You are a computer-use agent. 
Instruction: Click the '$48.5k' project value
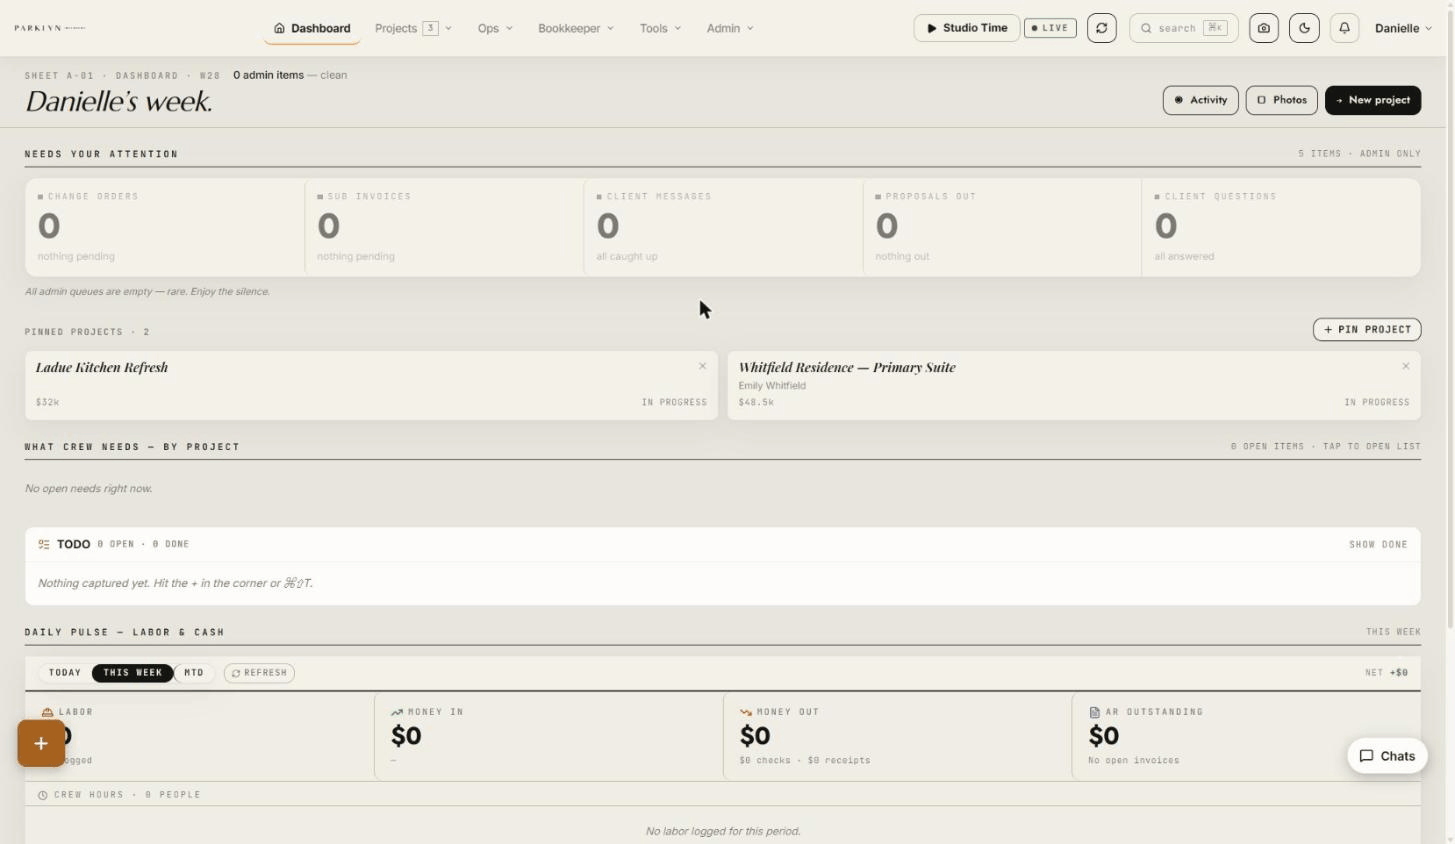(x=756, y=402)
